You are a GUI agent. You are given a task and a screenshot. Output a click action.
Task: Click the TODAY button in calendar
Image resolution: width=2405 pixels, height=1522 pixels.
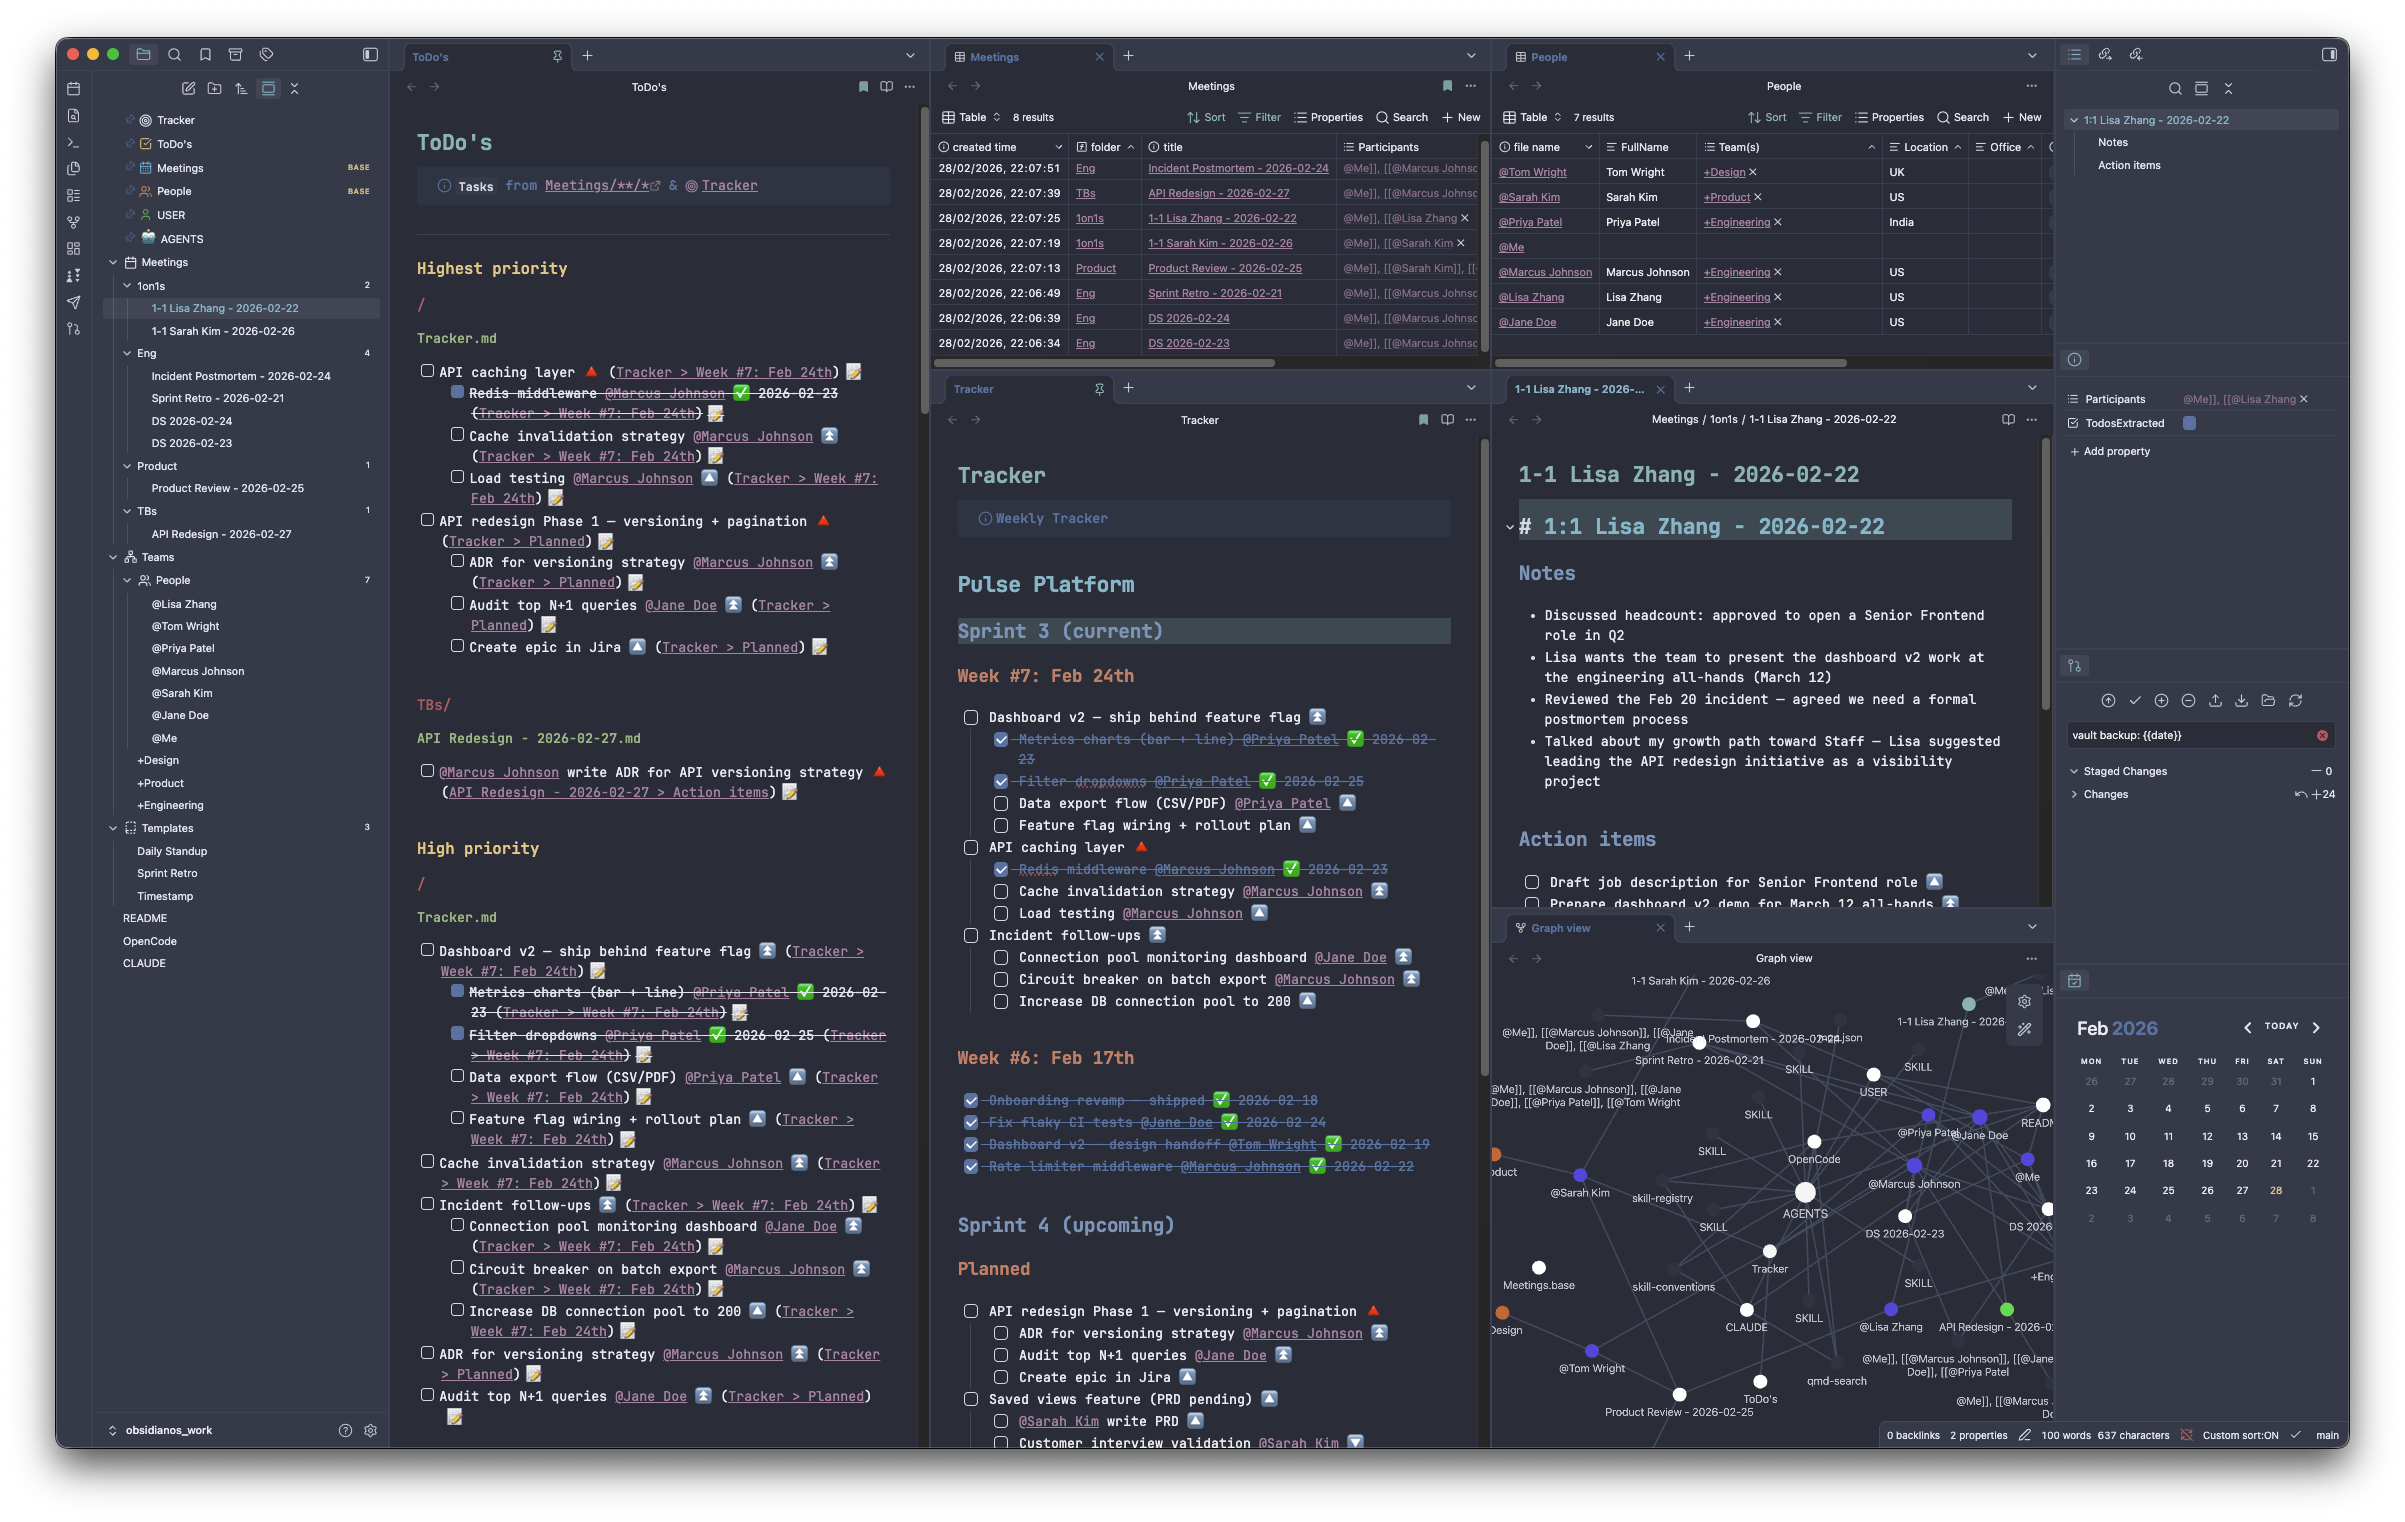[2281, 1026]
